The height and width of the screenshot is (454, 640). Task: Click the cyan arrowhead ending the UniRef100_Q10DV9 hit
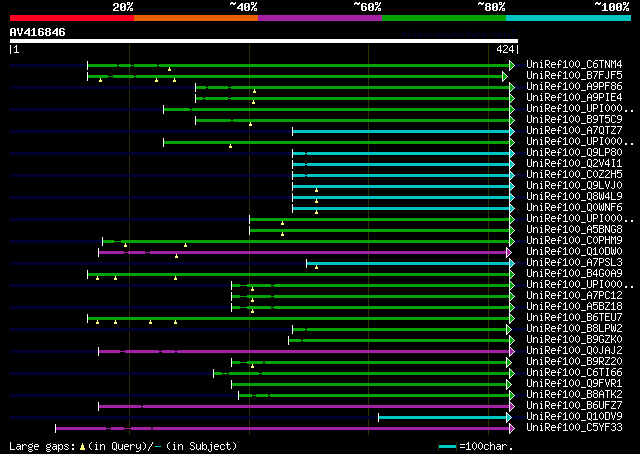(x=509, y=417)
